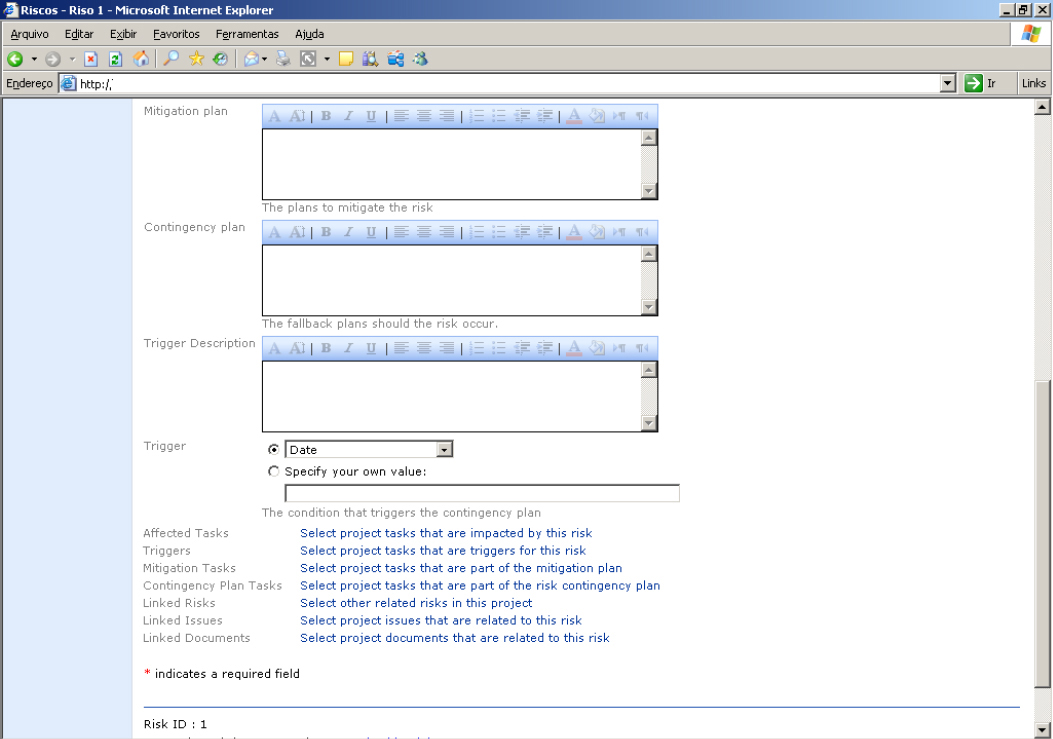Image resolution: width=1053 pixels, height=739 pixels.
Task: Click inside the Contingency plan text area
Action: (x=451, y=280)
